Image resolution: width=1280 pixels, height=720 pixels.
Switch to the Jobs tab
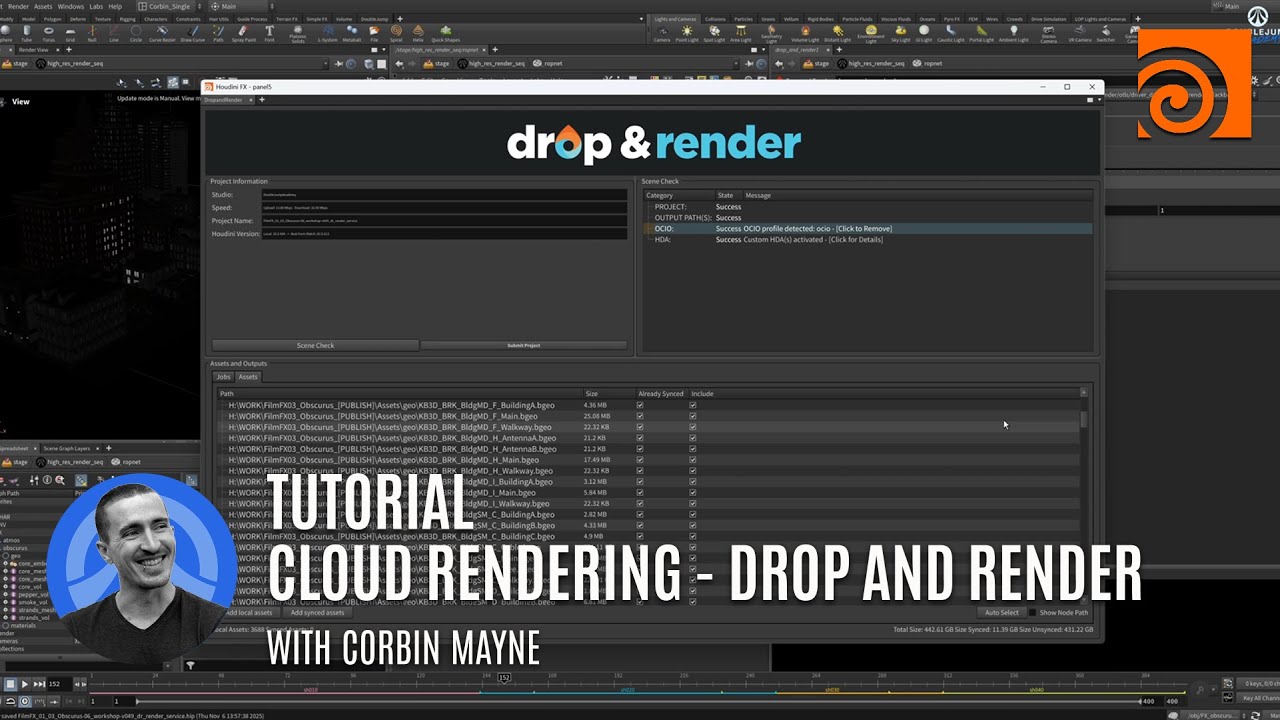(224, 377)
